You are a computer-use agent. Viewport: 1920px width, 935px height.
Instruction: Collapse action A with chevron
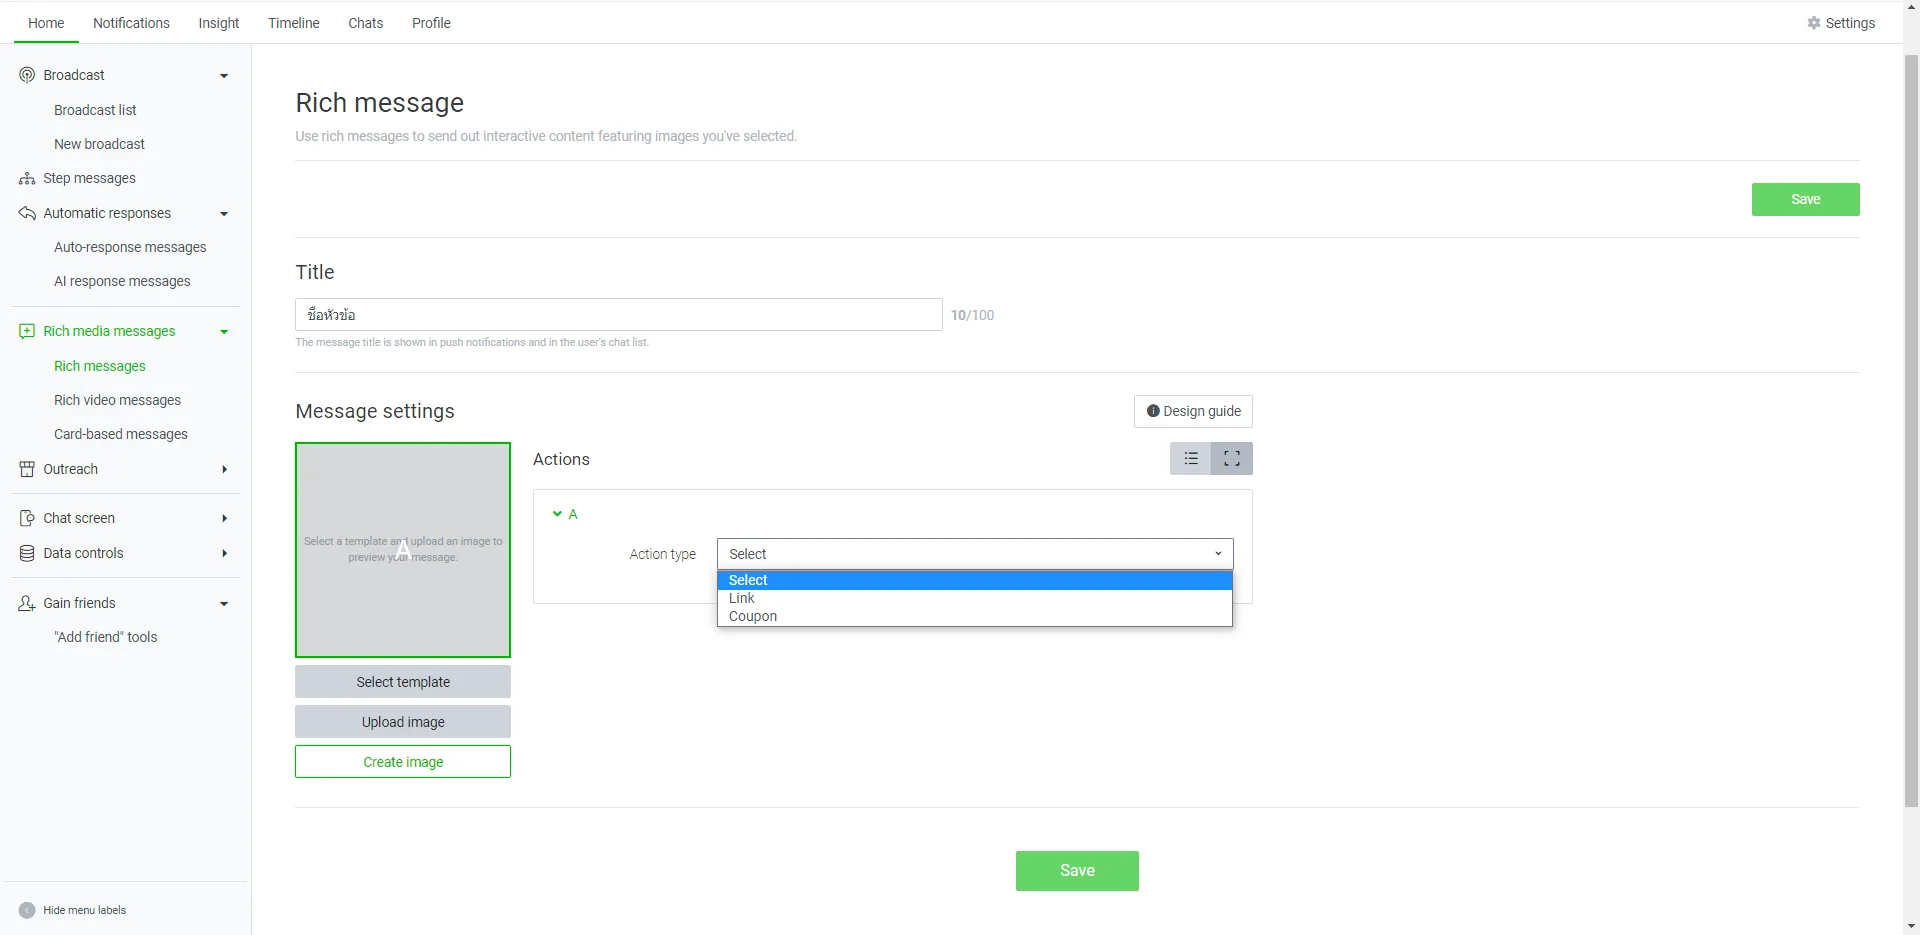557,514
